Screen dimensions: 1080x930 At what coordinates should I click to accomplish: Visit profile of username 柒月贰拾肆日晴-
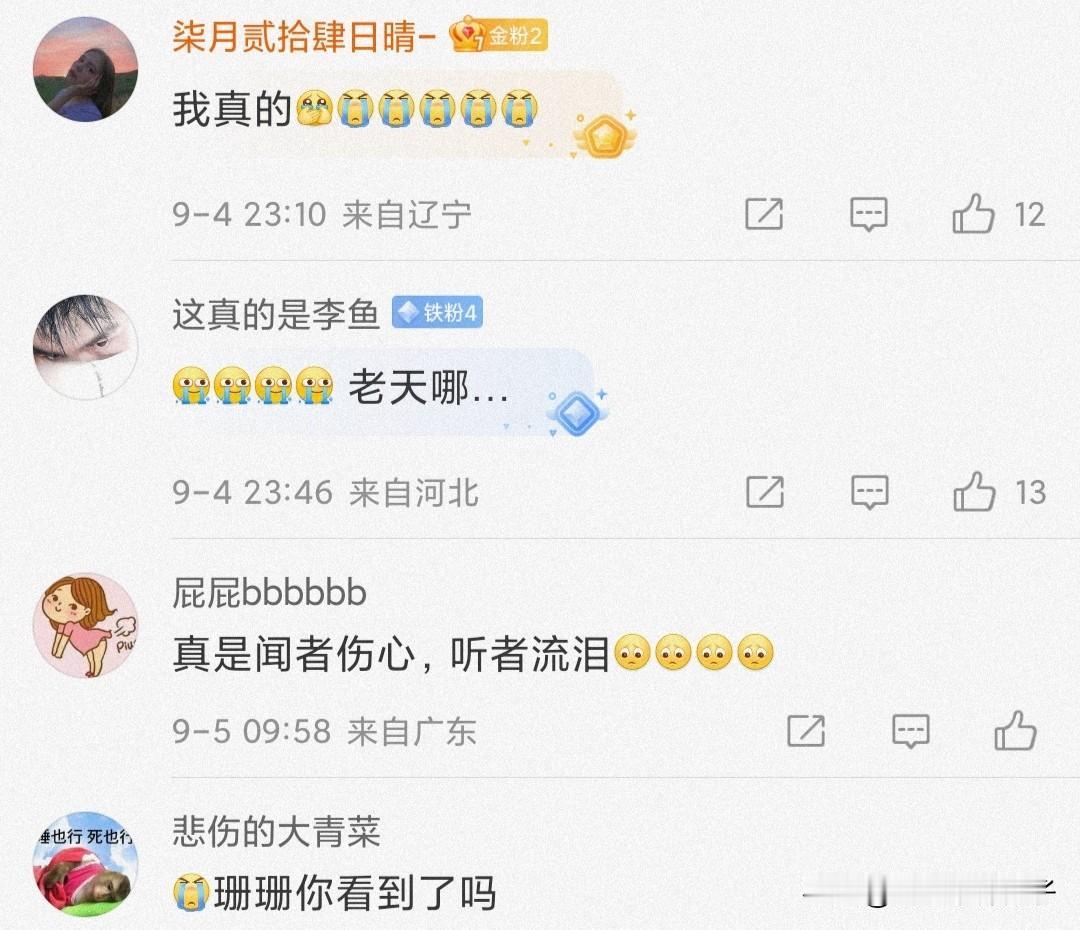coord(304,36)
